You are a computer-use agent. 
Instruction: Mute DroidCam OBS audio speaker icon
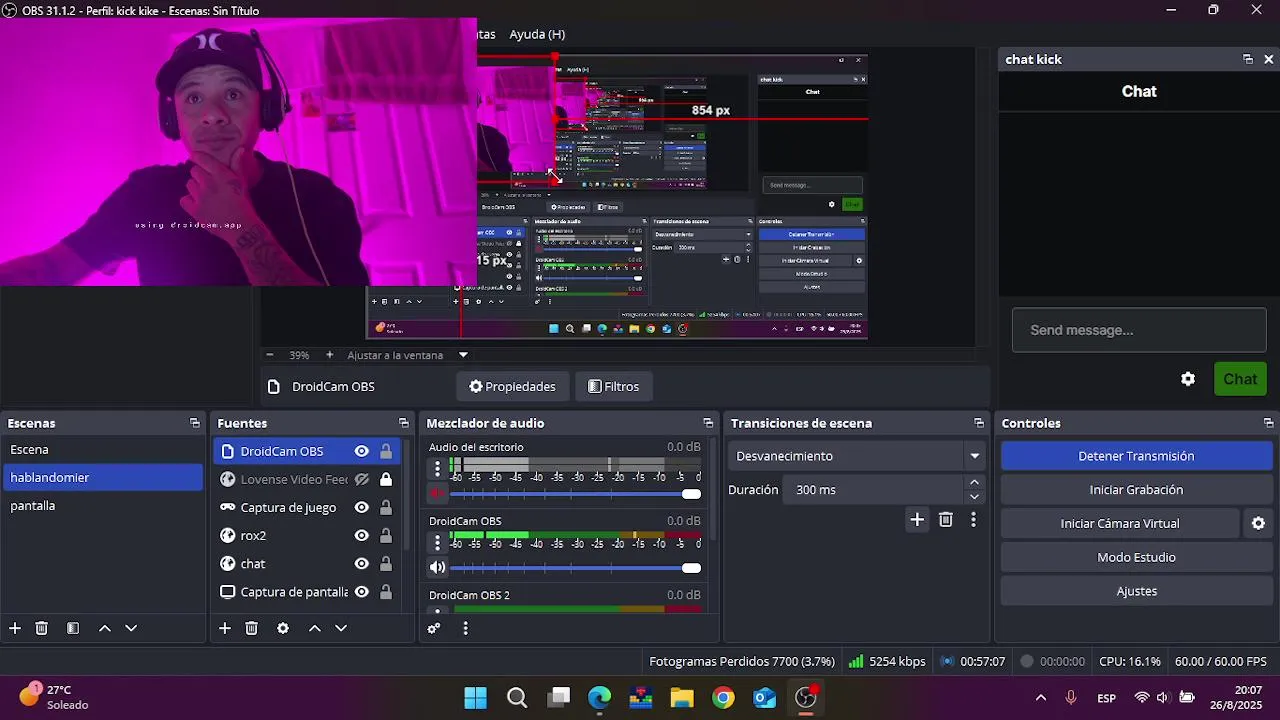(x=437, y=568)
